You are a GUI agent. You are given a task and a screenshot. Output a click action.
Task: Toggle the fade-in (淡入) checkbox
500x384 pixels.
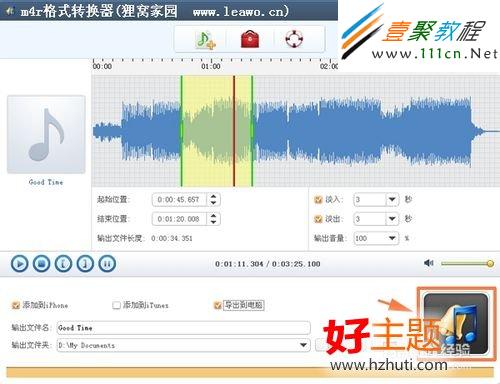pyautogui.click(x=318, y=199)
